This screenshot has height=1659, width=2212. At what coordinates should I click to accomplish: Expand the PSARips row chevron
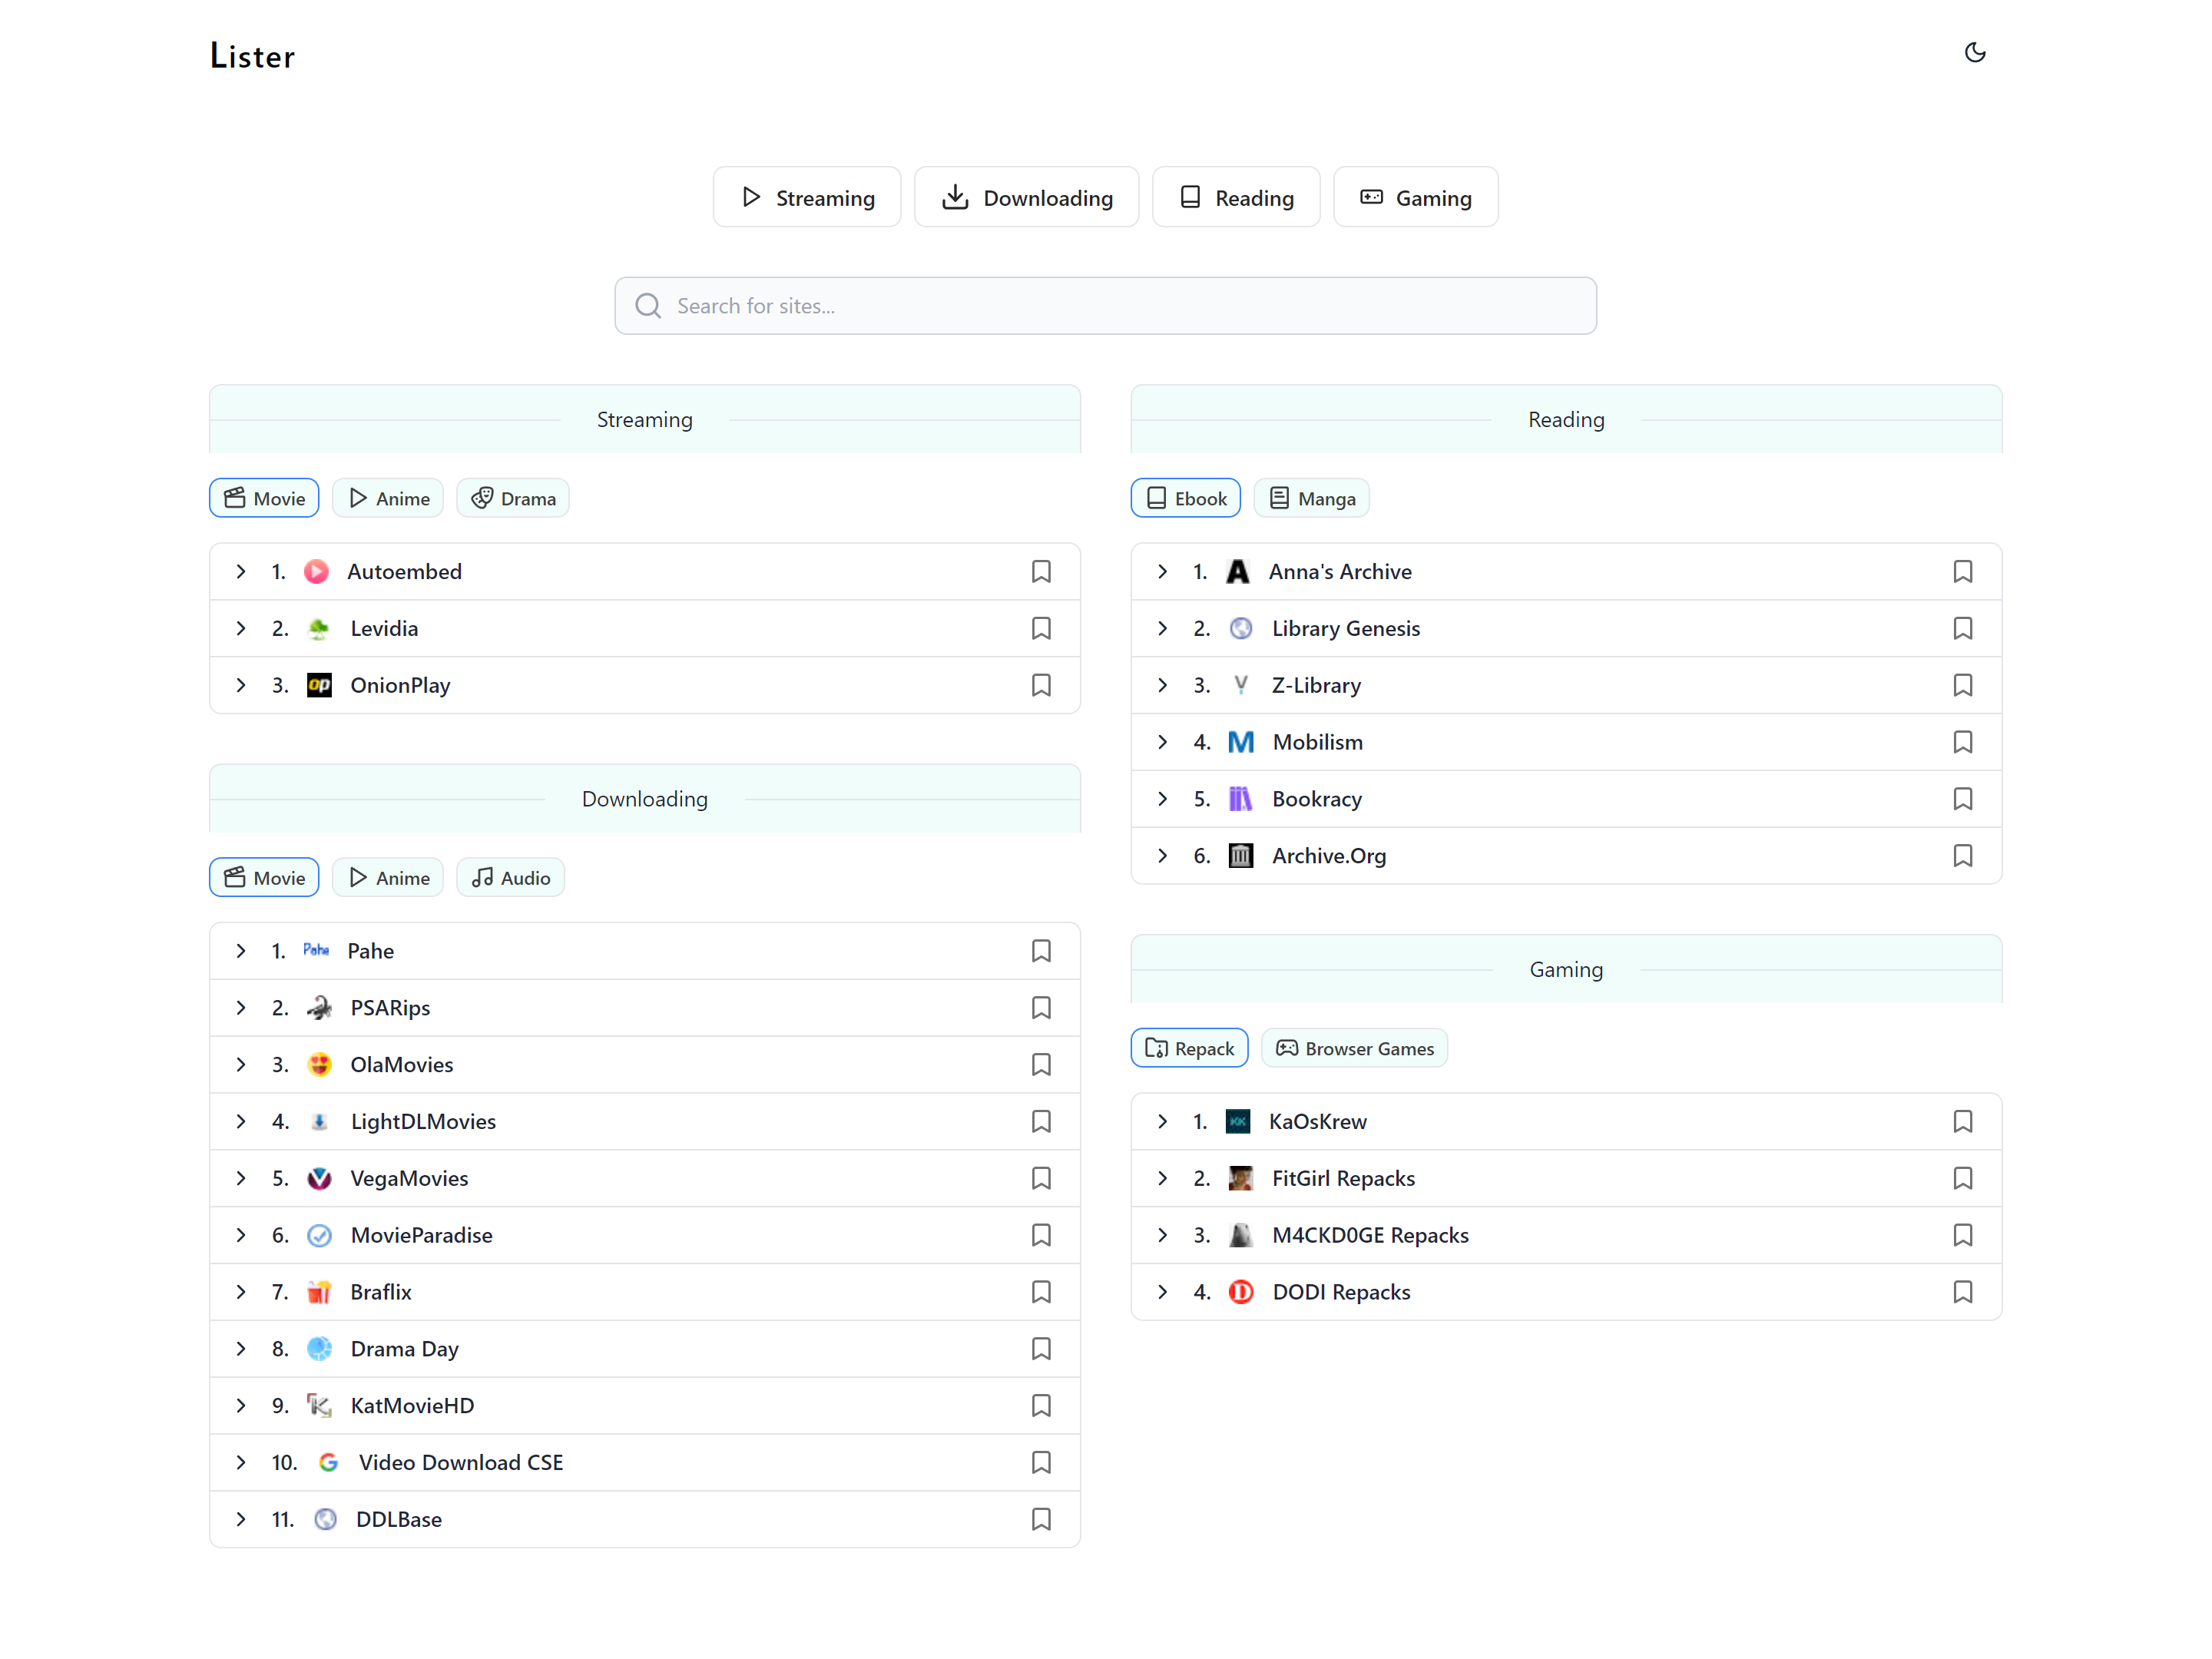241,1008
